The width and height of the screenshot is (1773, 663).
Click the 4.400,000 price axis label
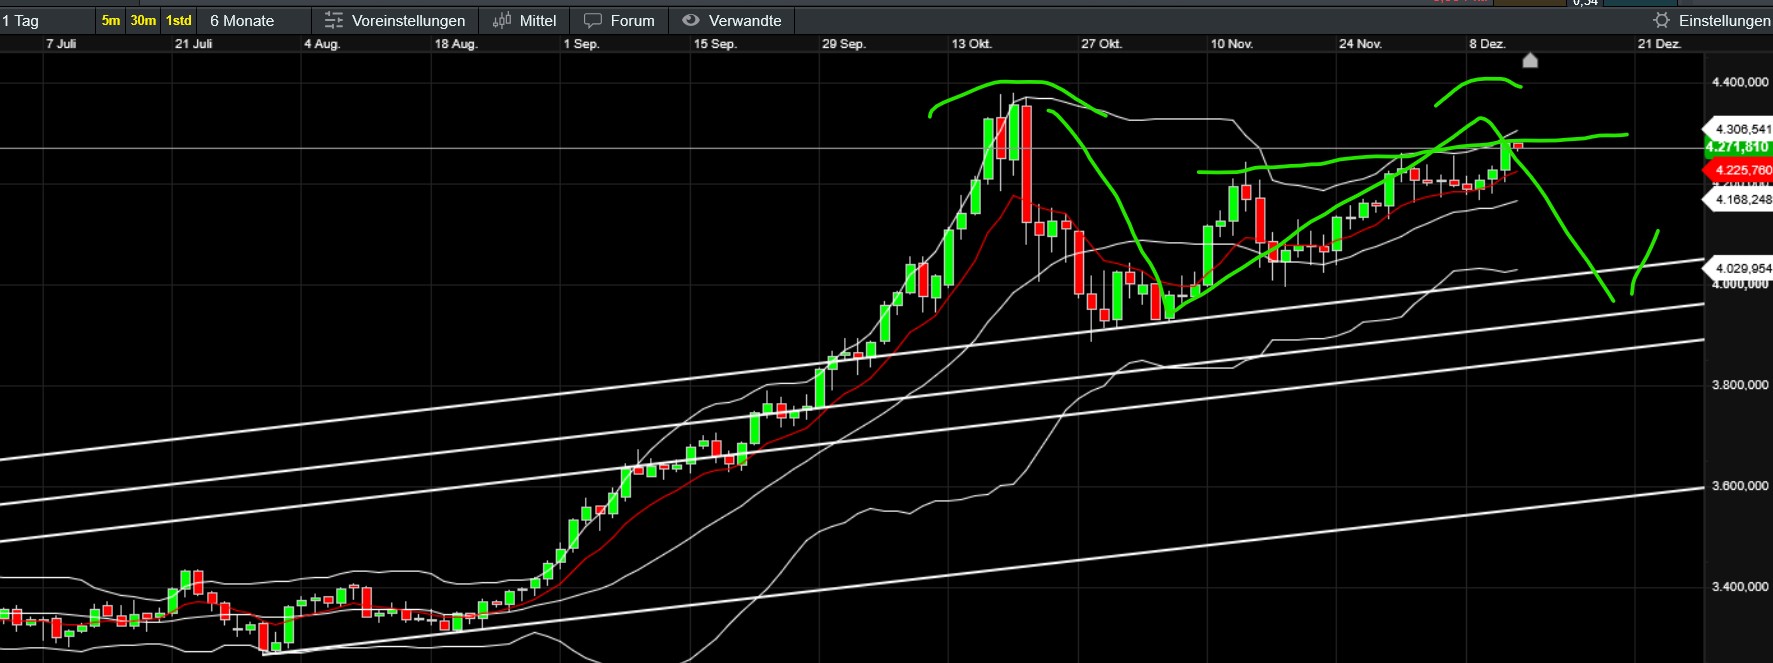coord(1740,82)
